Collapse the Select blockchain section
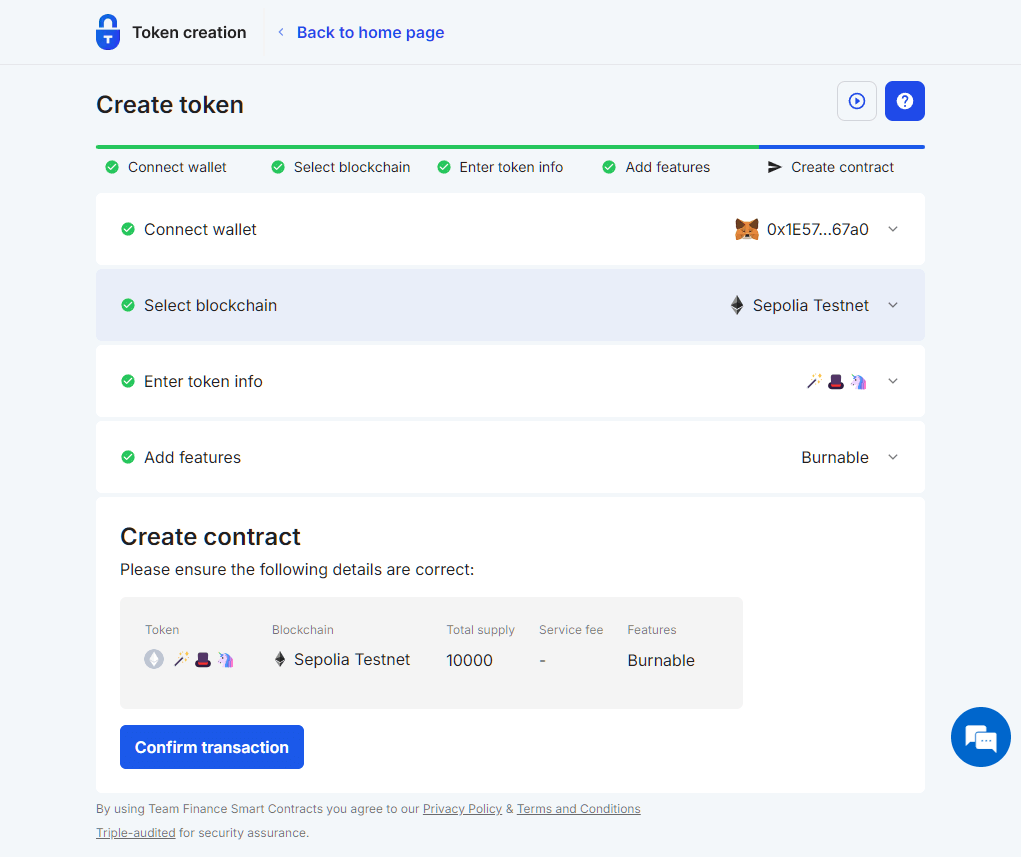 pos(892,305)
